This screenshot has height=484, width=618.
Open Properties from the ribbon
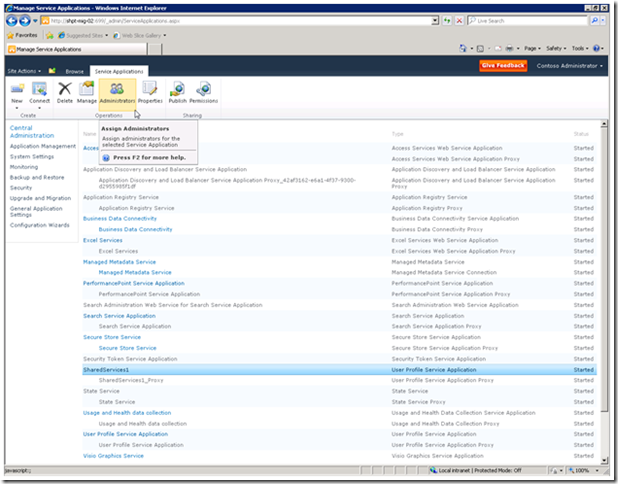pyautogui.click(x=150, y=93)
